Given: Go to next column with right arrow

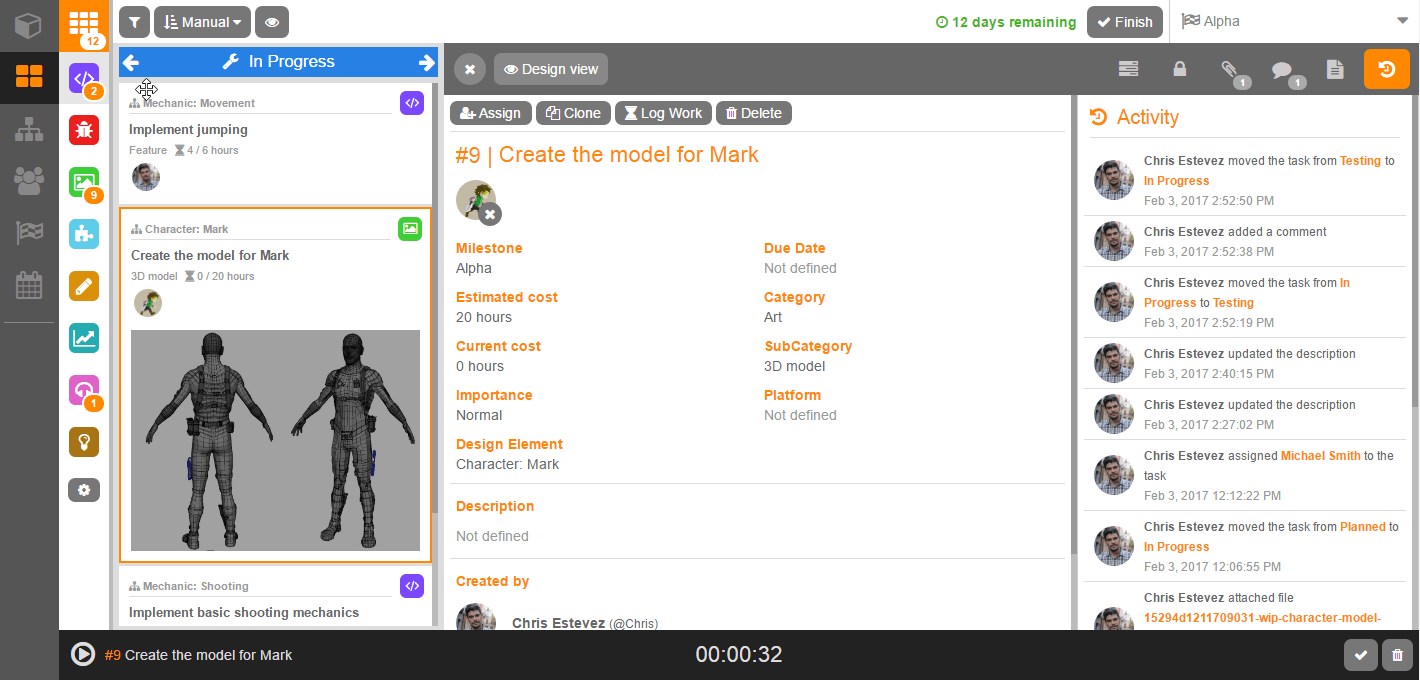Looking at the screenshot, I should coord(427,62).
